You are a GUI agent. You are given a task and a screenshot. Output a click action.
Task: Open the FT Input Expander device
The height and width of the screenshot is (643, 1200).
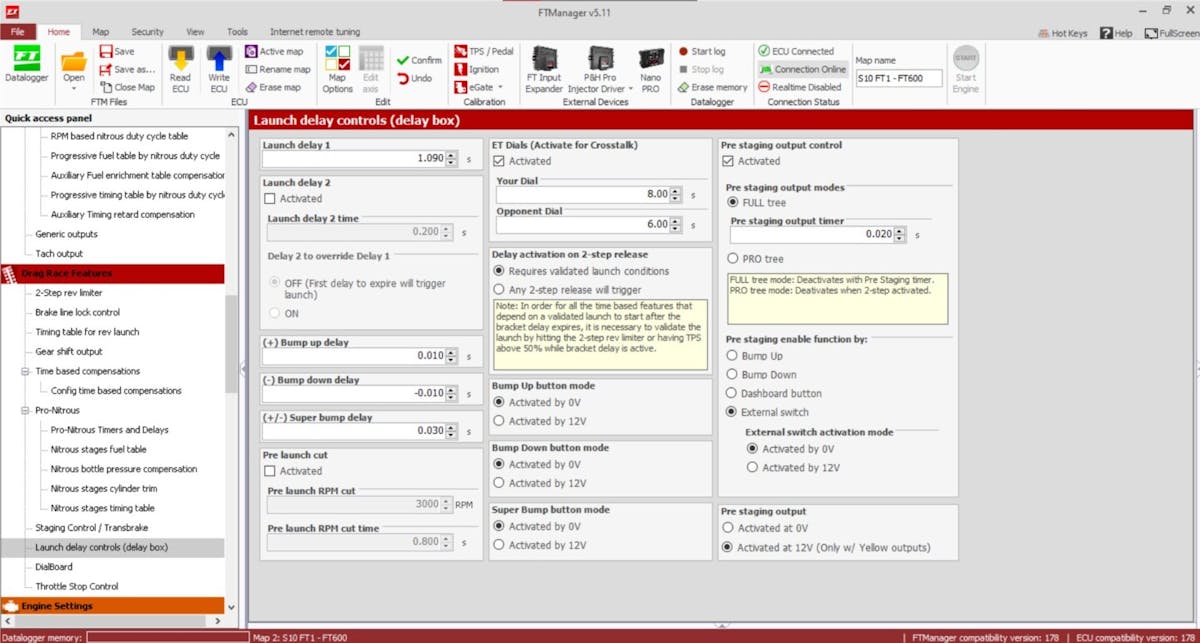point(544,68)
